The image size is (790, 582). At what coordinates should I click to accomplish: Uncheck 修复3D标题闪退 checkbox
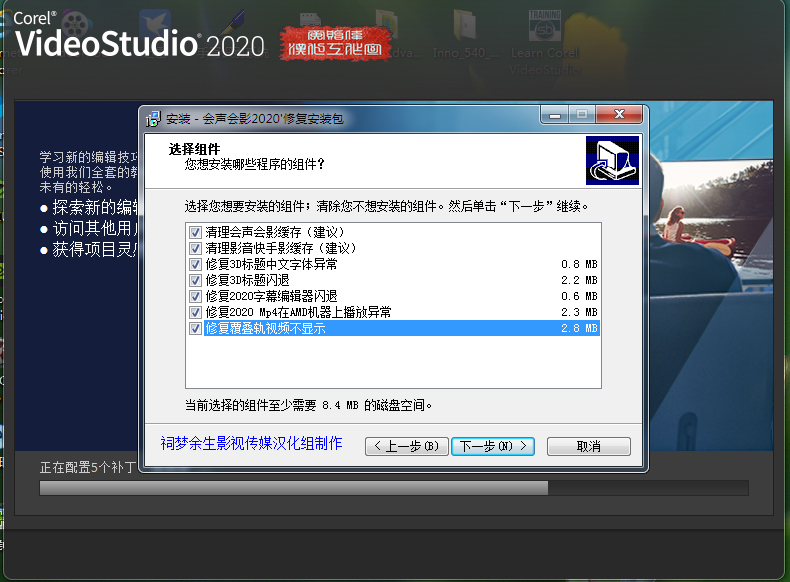coord(195,280)
